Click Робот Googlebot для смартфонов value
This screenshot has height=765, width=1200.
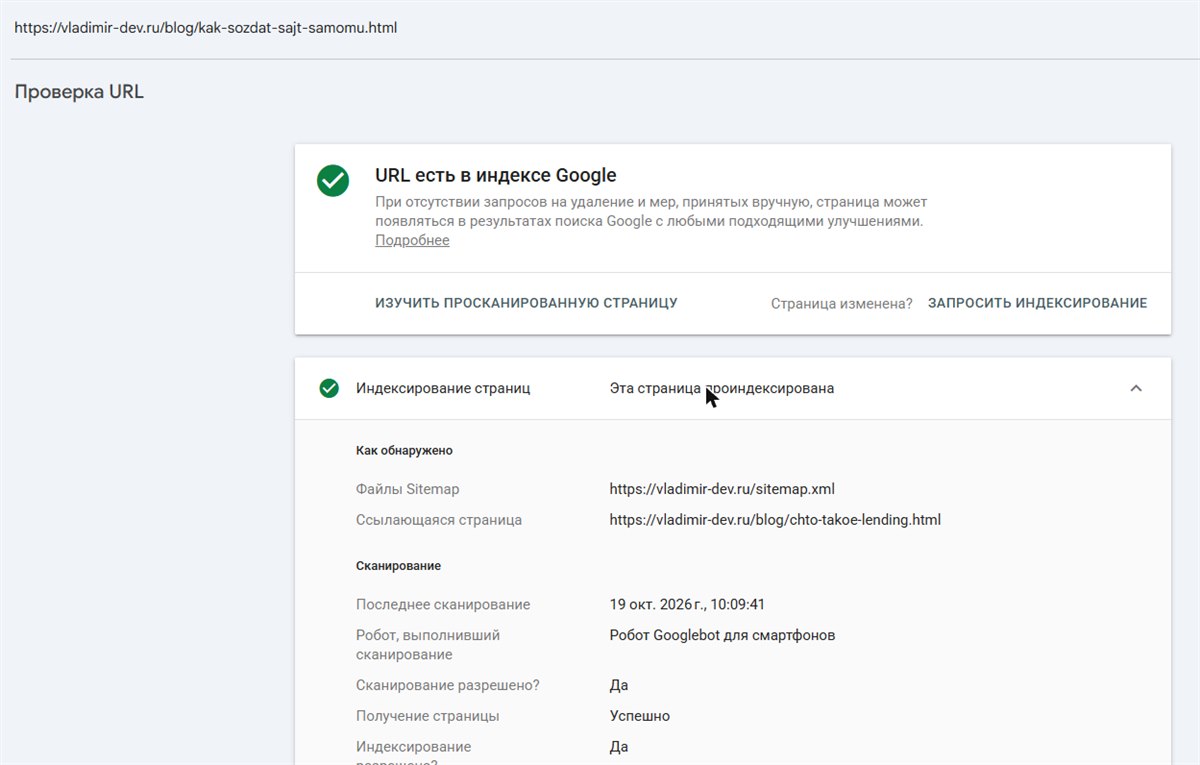(722, 635)
